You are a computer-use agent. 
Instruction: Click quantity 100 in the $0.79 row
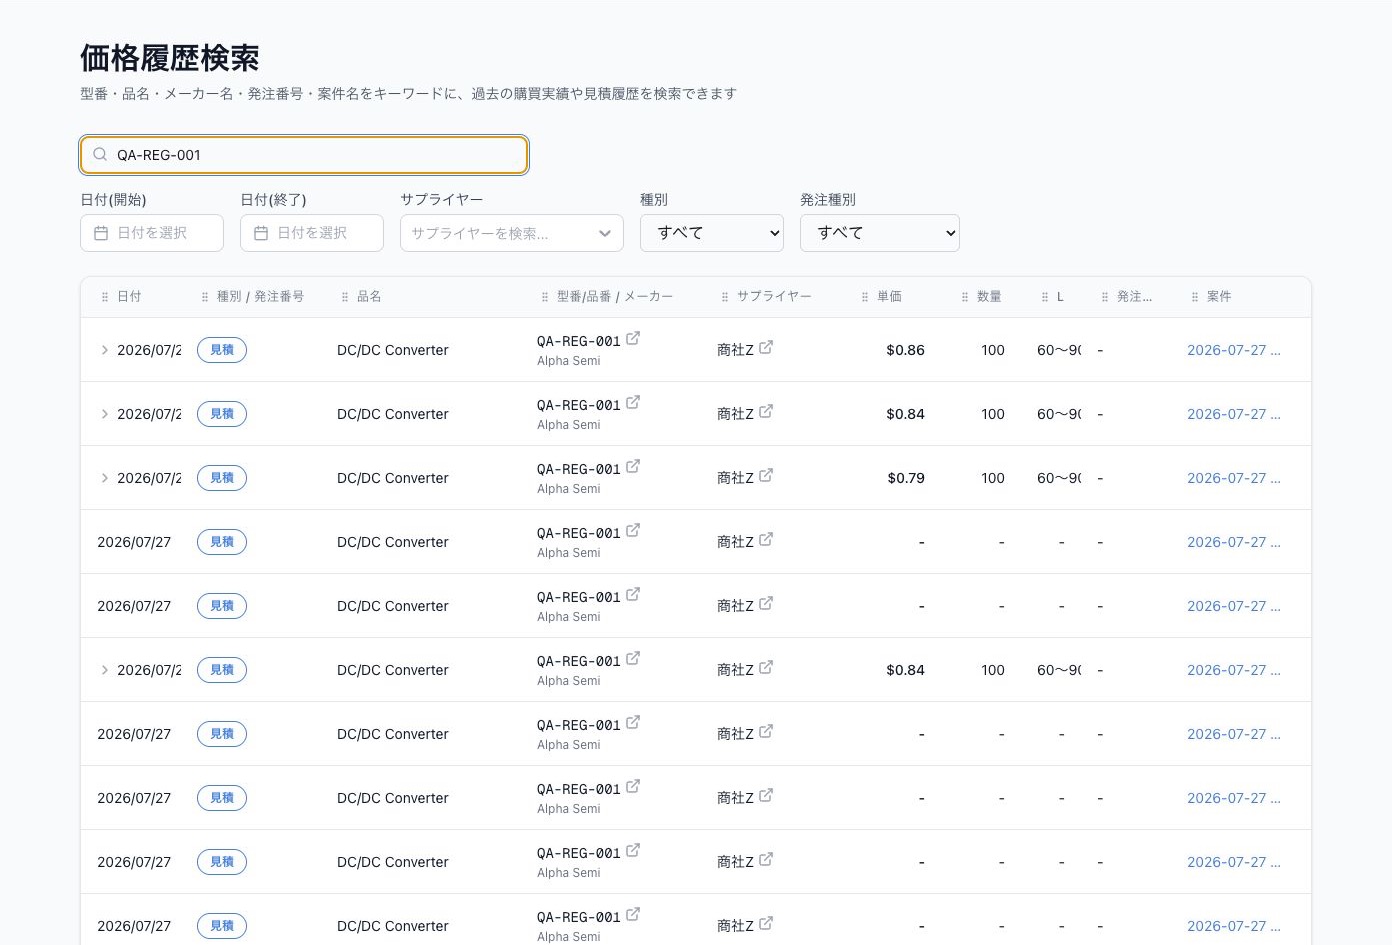[x=993, y=478]
